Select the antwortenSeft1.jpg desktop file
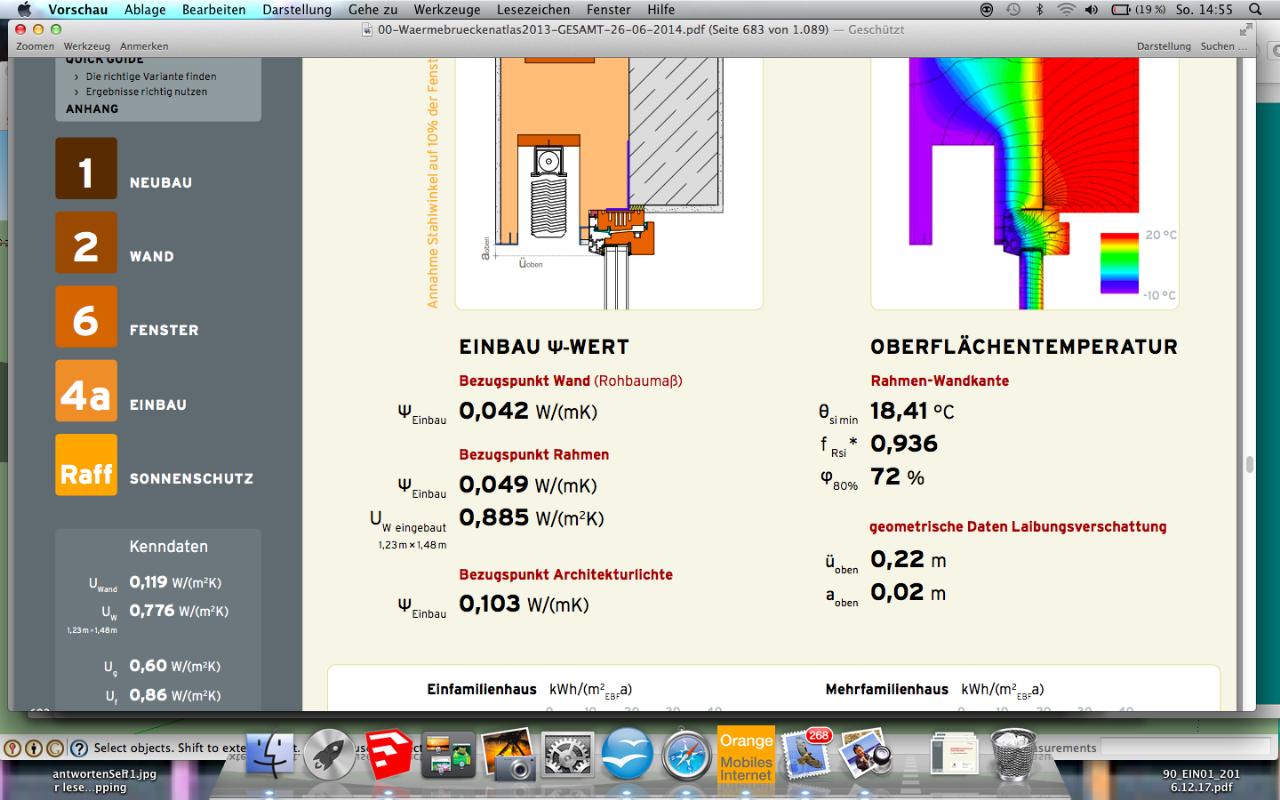1280x800 pixels. (x=104, y=780)
